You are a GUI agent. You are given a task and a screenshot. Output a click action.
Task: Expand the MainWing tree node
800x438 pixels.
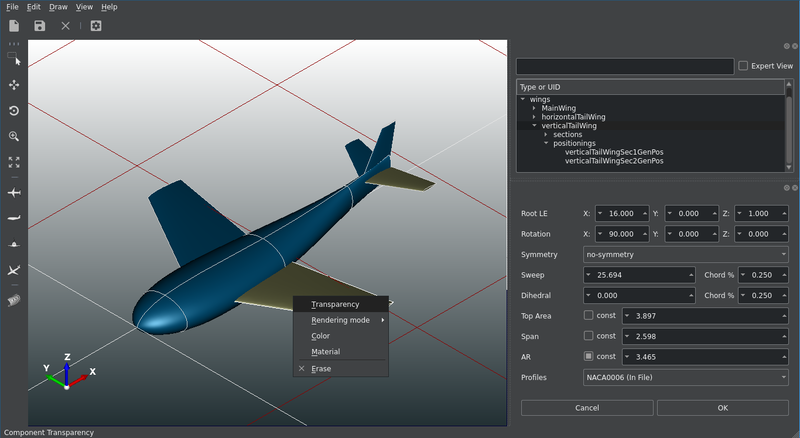coord(535,108)
